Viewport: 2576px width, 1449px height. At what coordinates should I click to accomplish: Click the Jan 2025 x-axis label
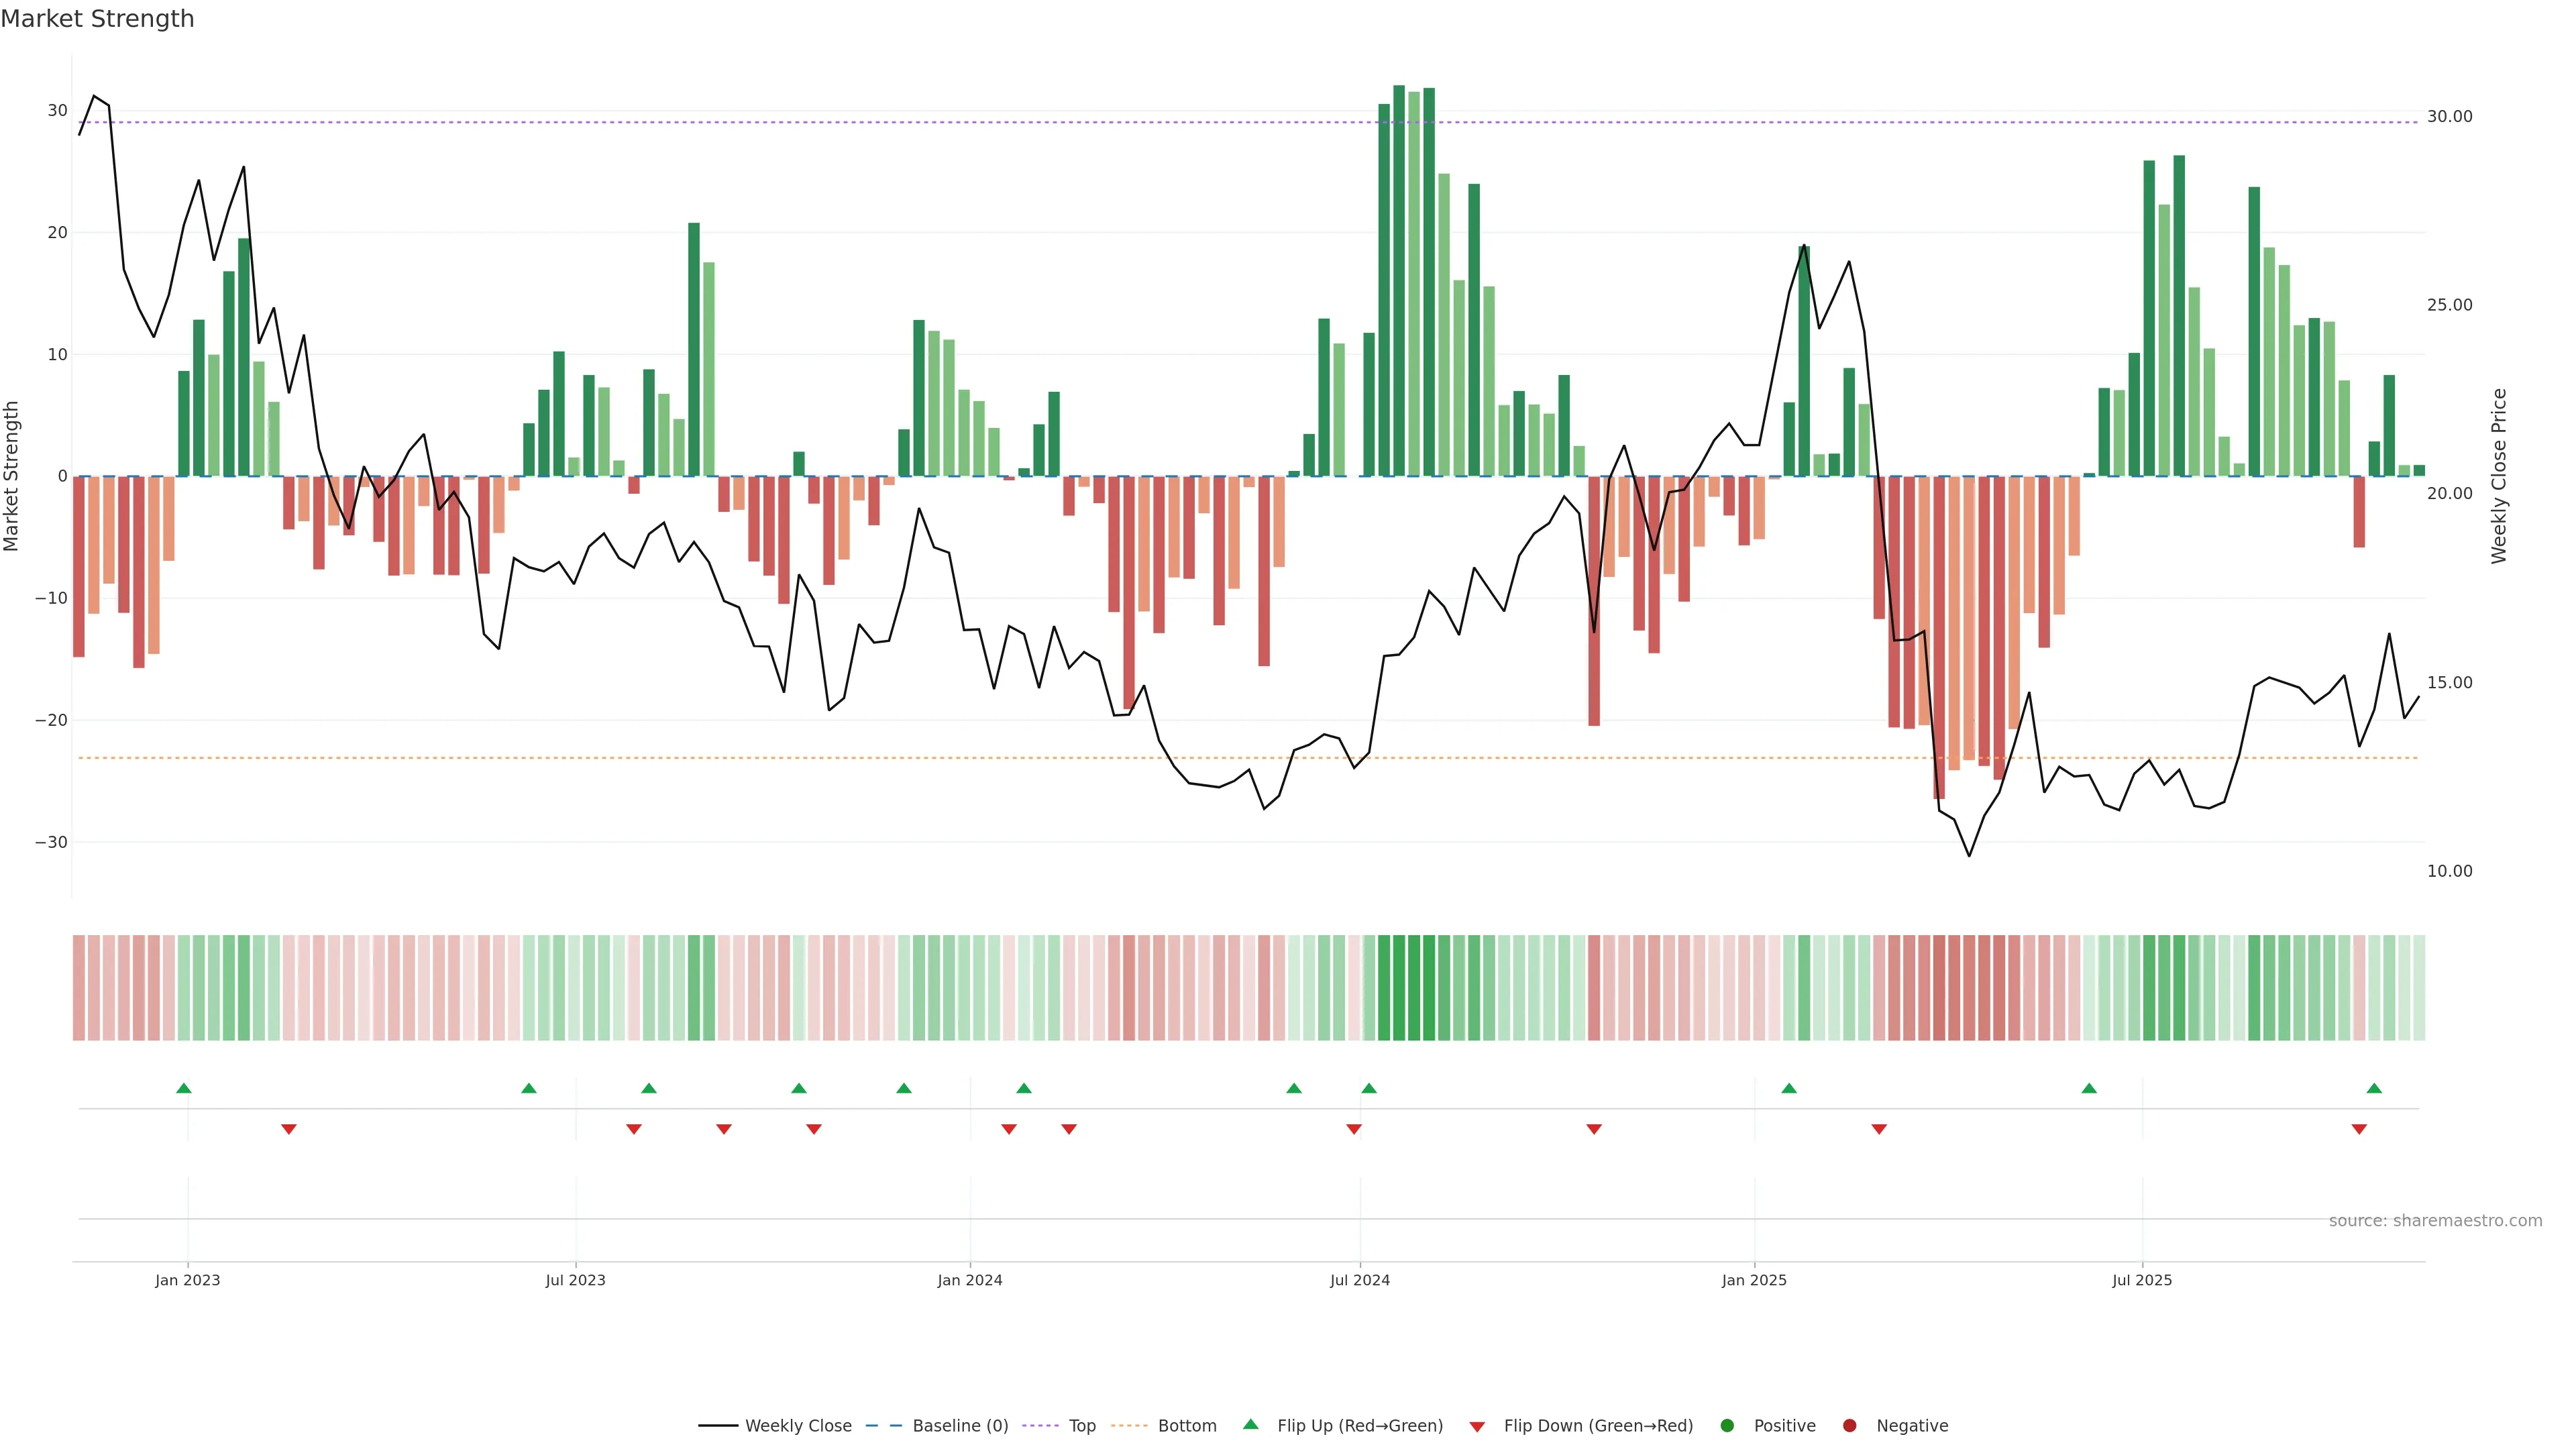pos(1754,1280)
